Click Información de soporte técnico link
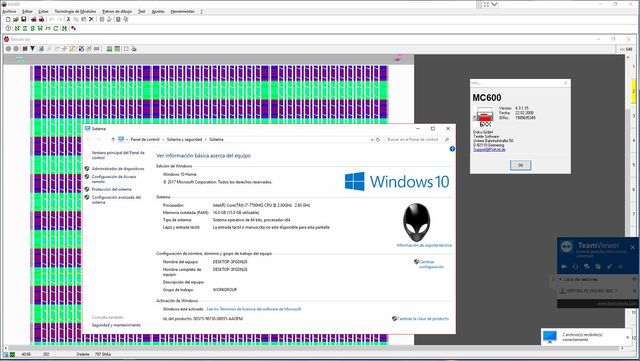Image resolution: width=640 pixels, height=361 pixels. tap(424, 245)
